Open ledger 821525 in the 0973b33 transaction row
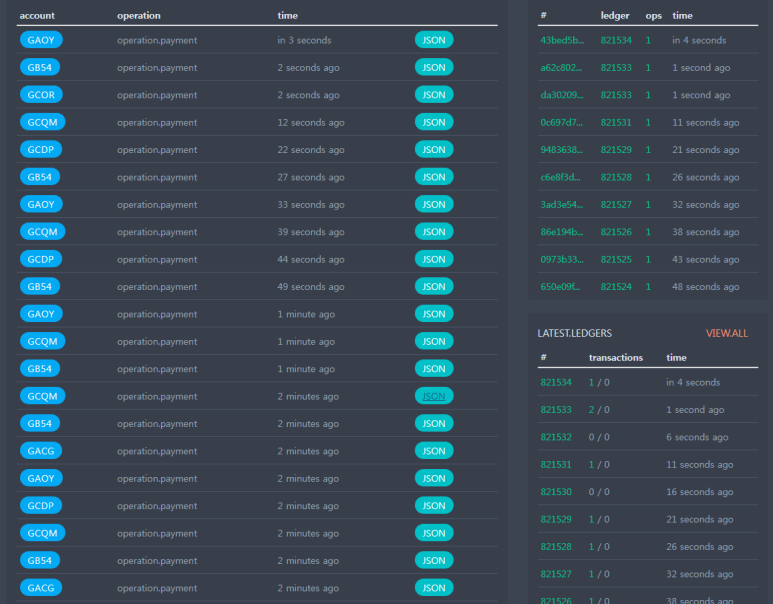Image resolution: width=773 pixels, height=604 pixels. pyautogui.click(x=616, y=259)
